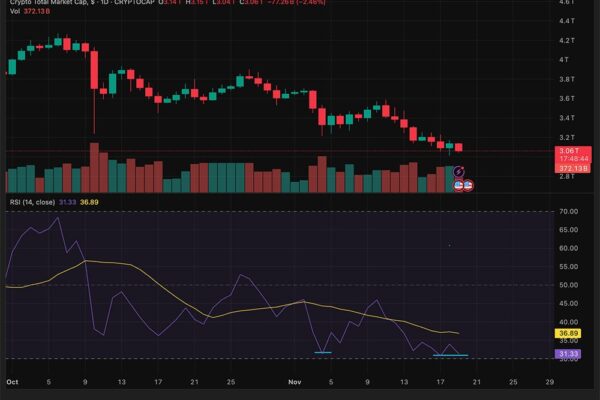600x400 pixels.
Task: Click the purple 31.33 label on RSI axis
Action: (x=567, y=353)
